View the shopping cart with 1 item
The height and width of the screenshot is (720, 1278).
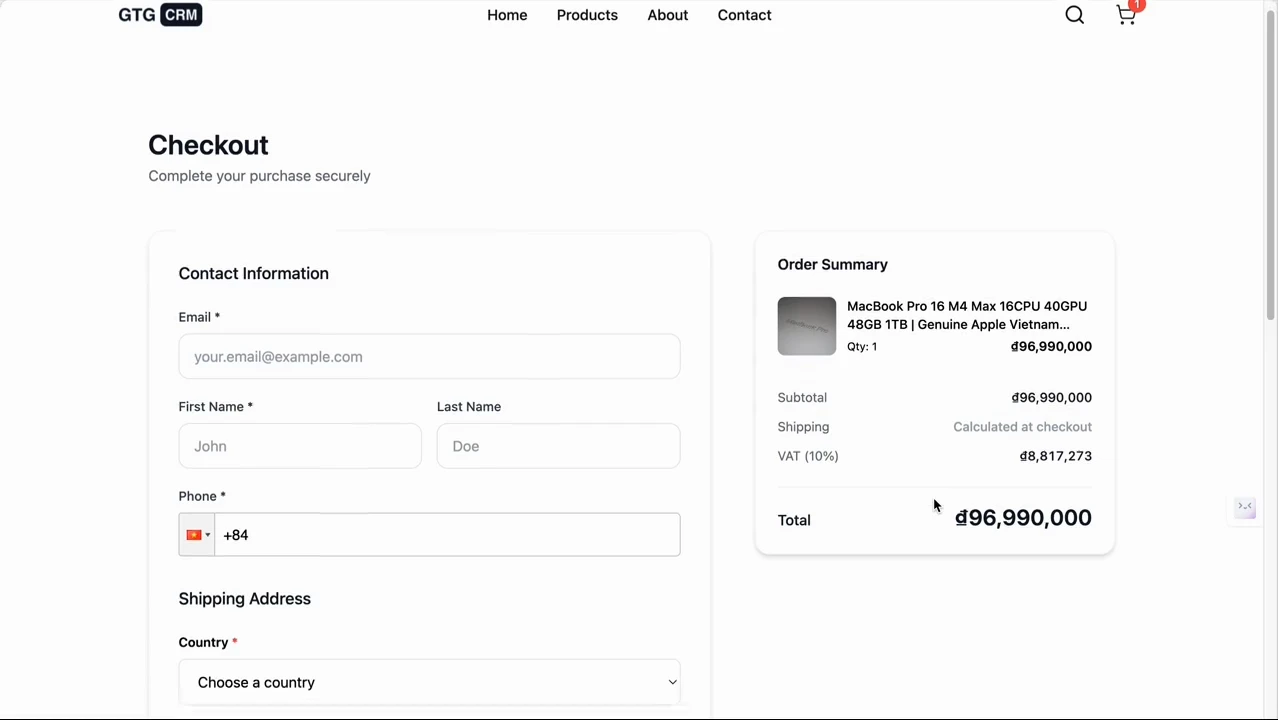click(x=1125, y=16)
